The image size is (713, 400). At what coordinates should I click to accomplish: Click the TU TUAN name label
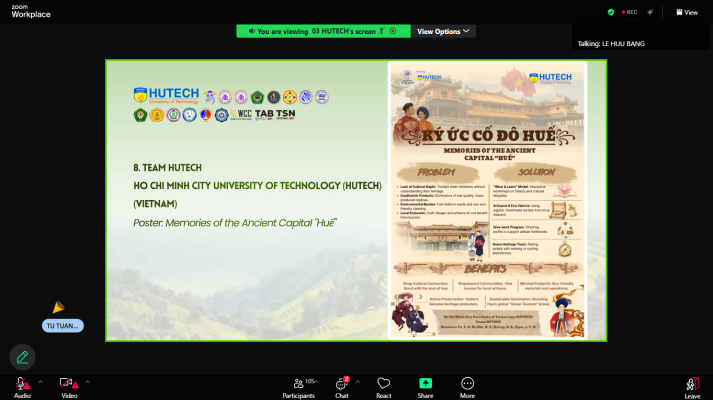tap(63, 326)
